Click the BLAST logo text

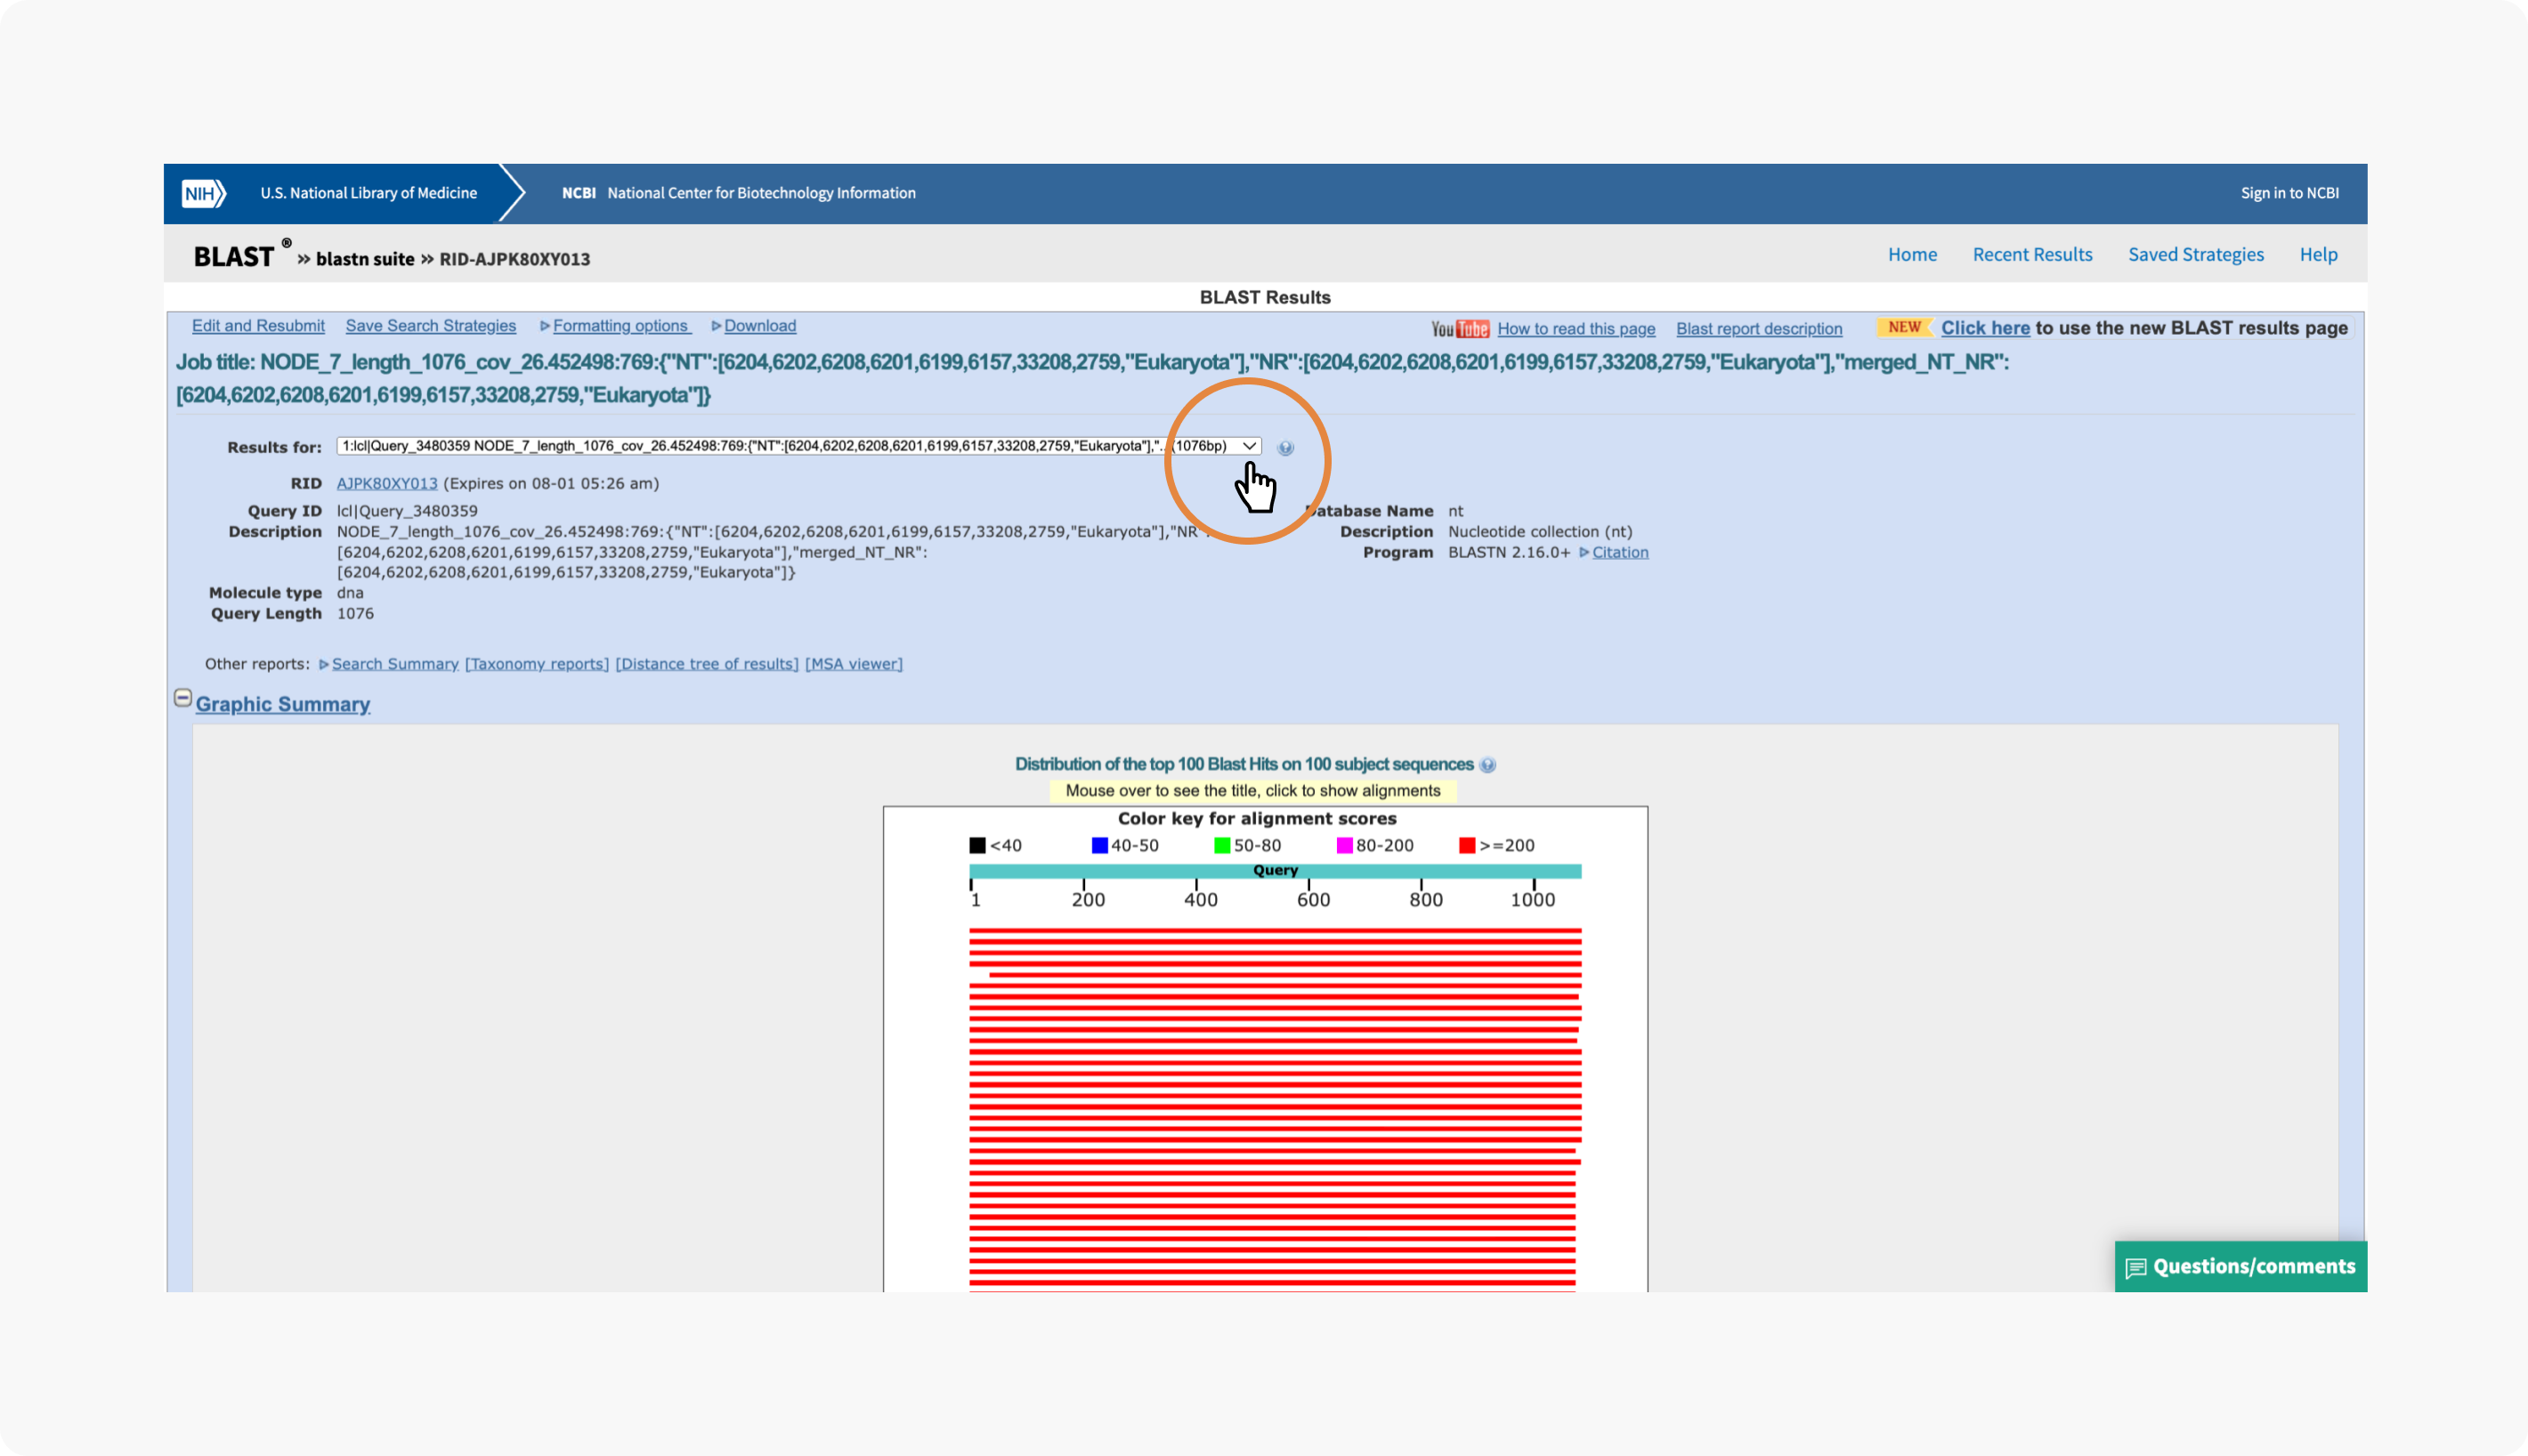(x=234, y=257)
